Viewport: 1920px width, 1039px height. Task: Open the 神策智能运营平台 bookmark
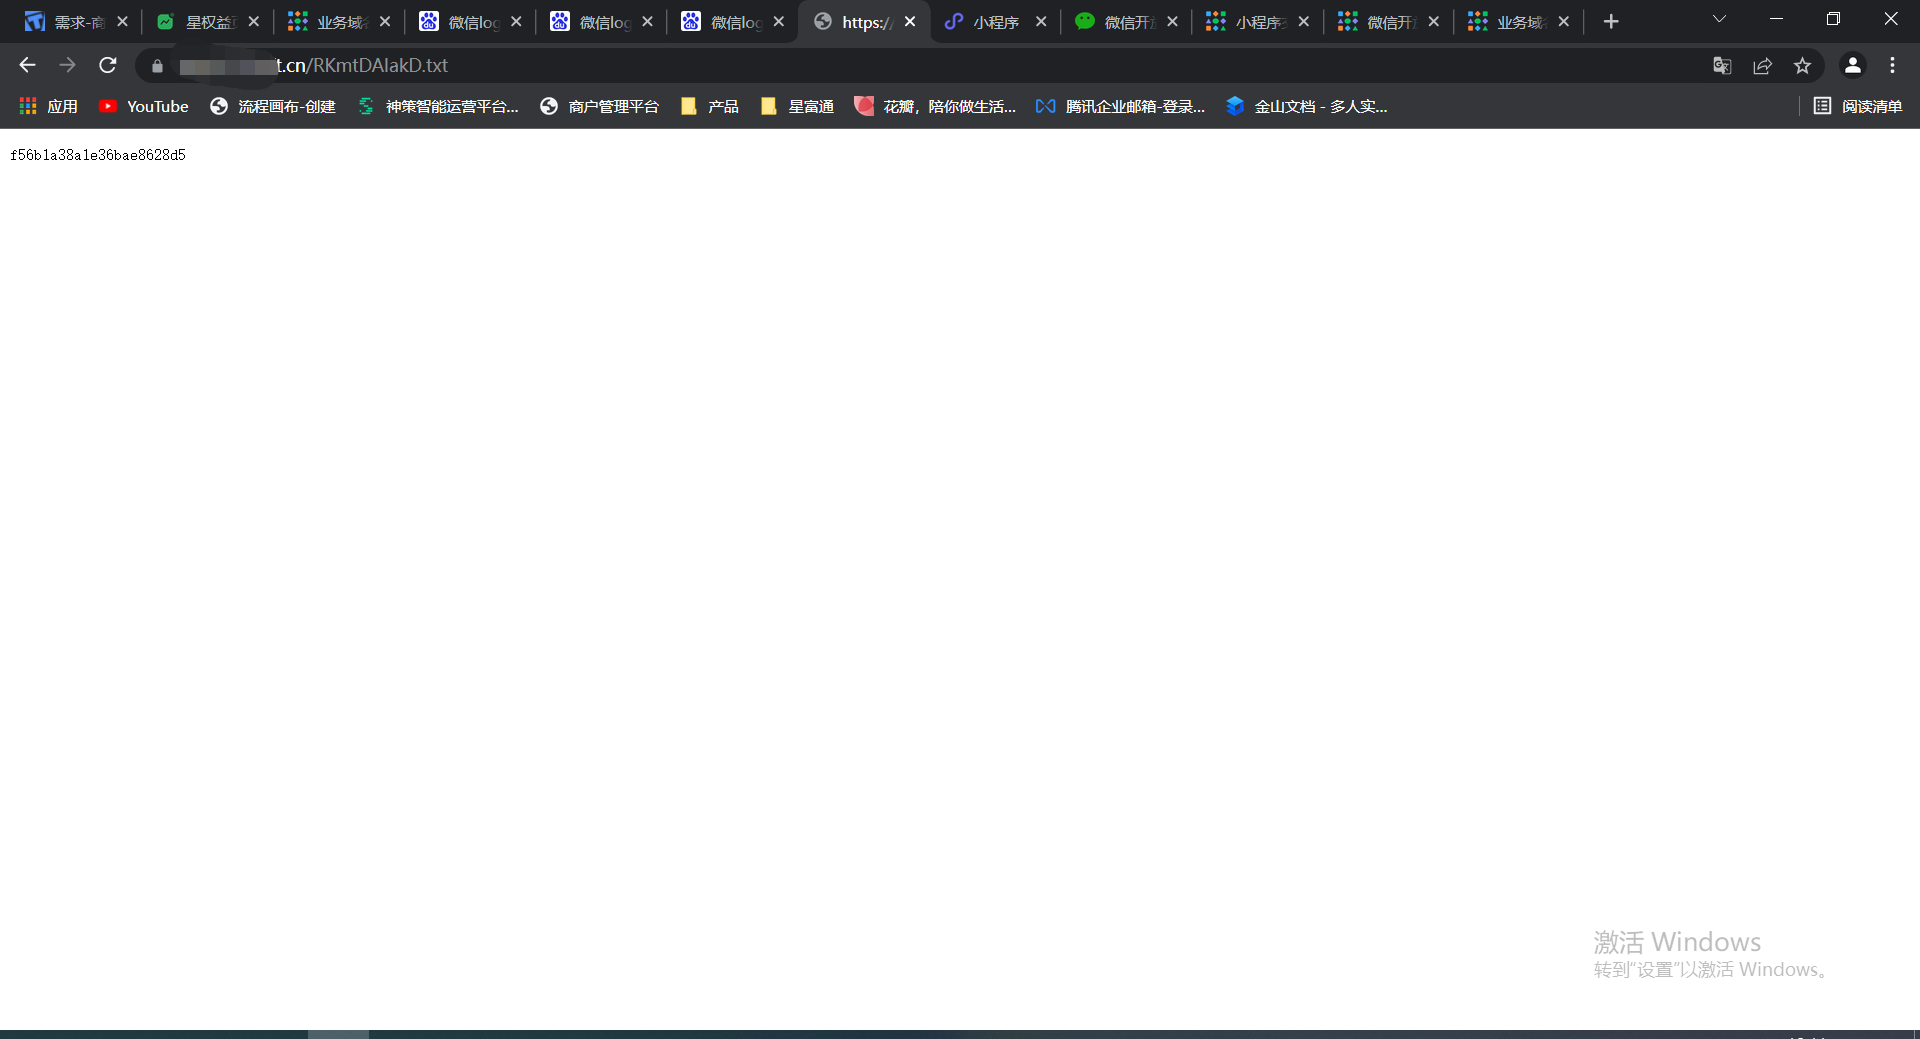(x=438, y=106)
